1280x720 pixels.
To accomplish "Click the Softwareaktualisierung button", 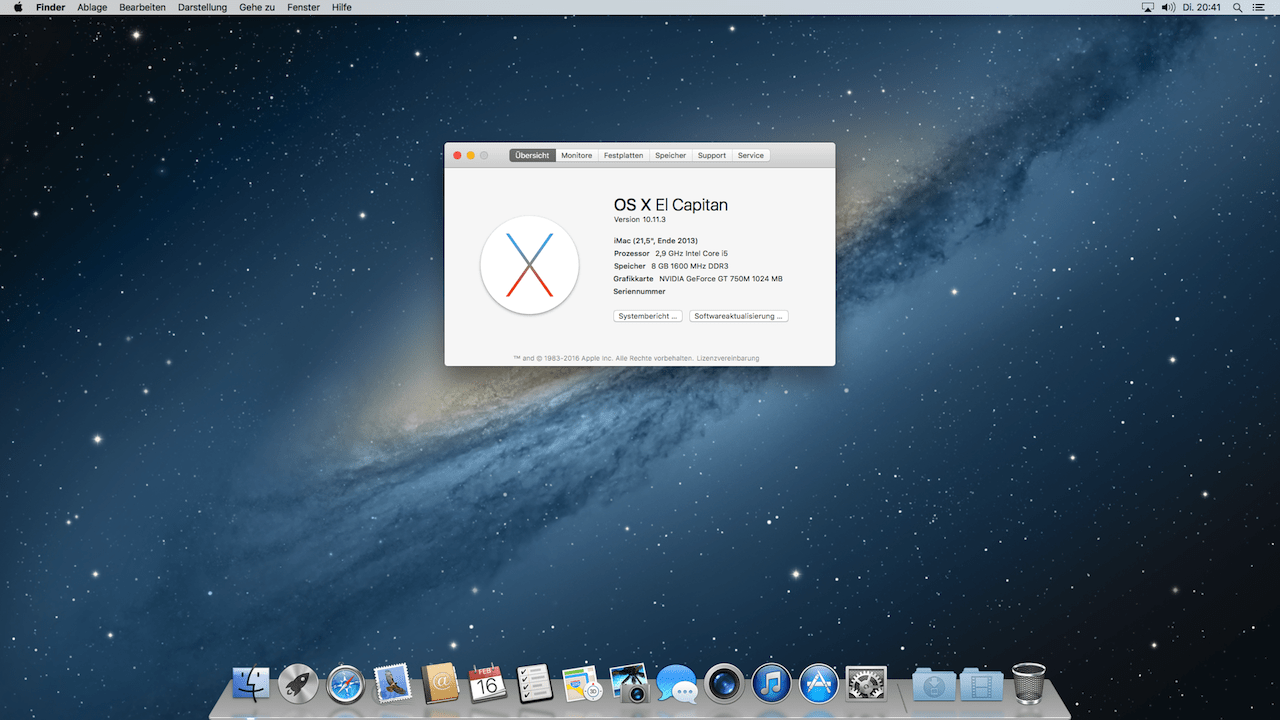I will [739, 316].
